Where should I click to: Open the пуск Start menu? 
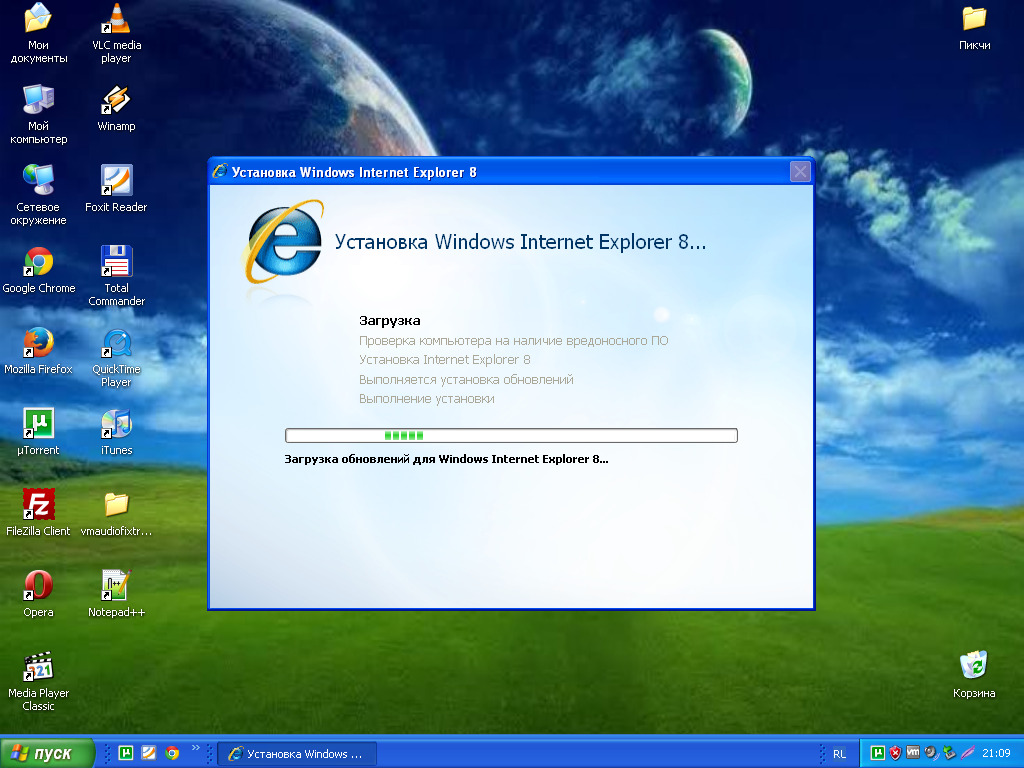(x=47, y=753)
